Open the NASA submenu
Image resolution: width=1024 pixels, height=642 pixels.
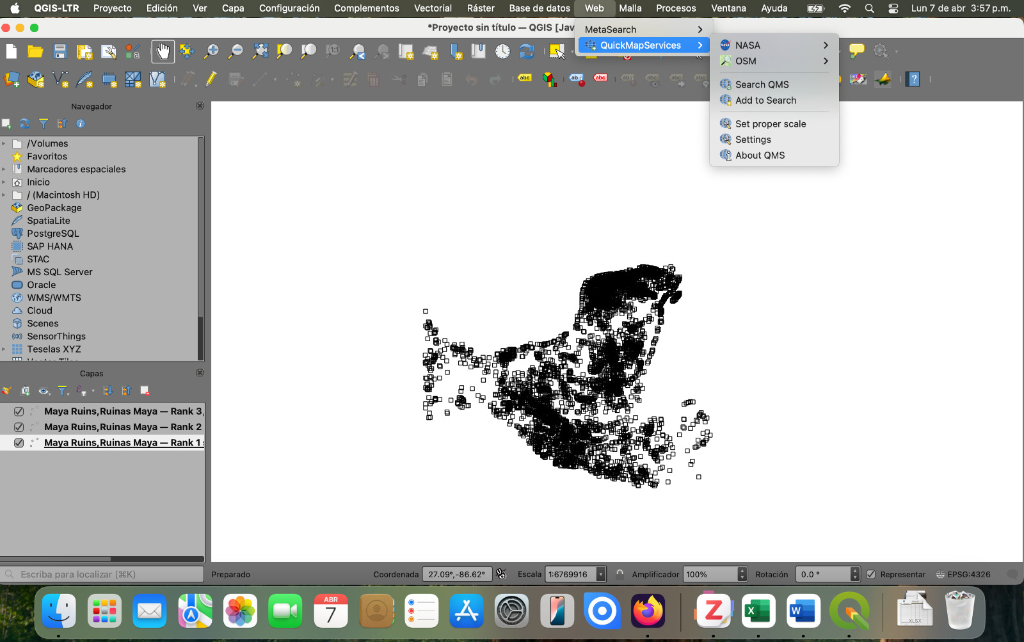[774, 45]
